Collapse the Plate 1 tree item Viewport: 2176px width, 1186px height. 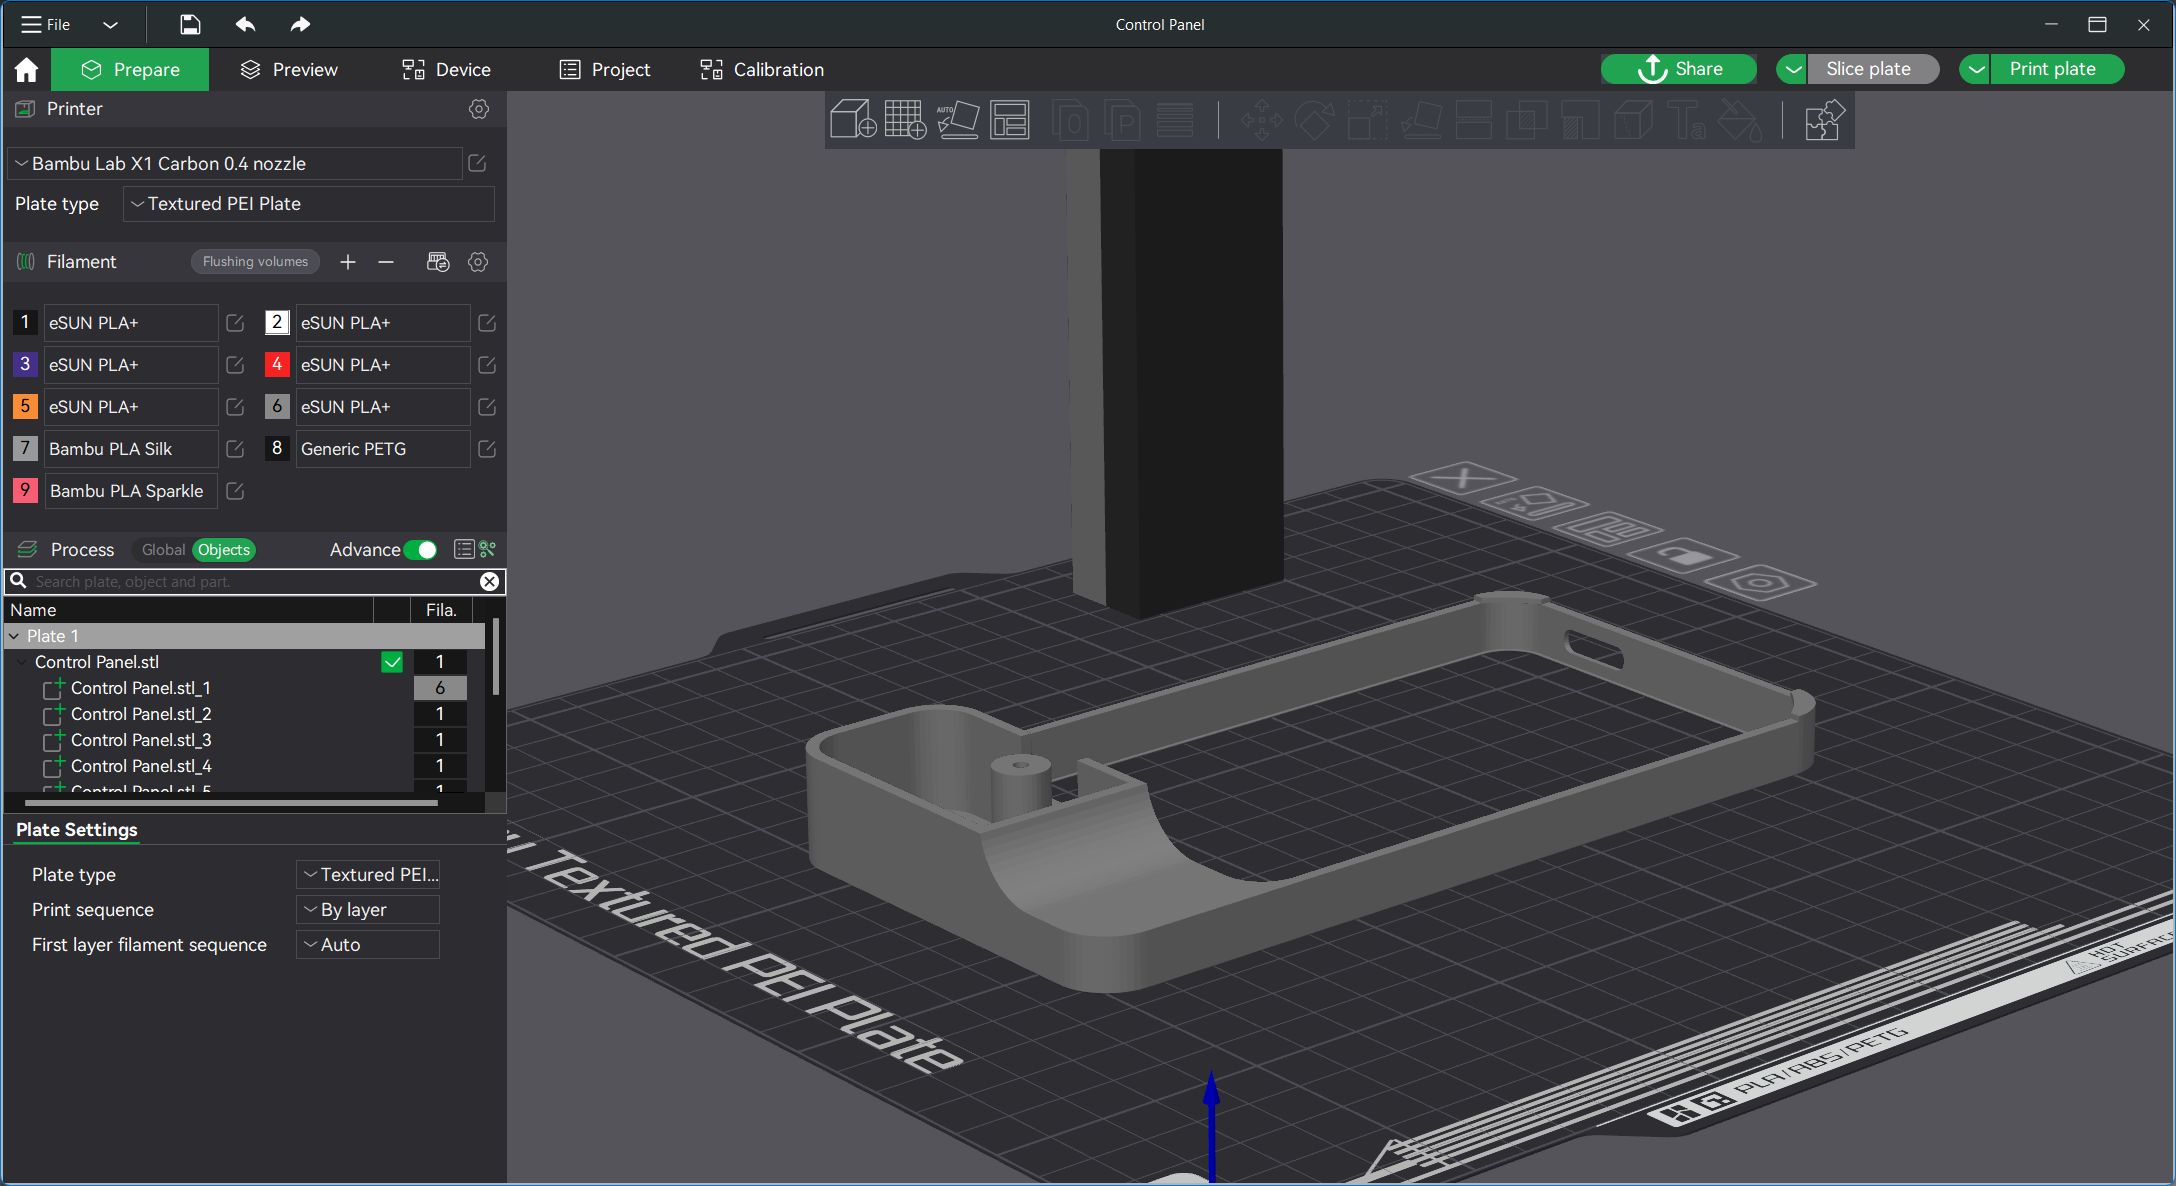(14, 636)
